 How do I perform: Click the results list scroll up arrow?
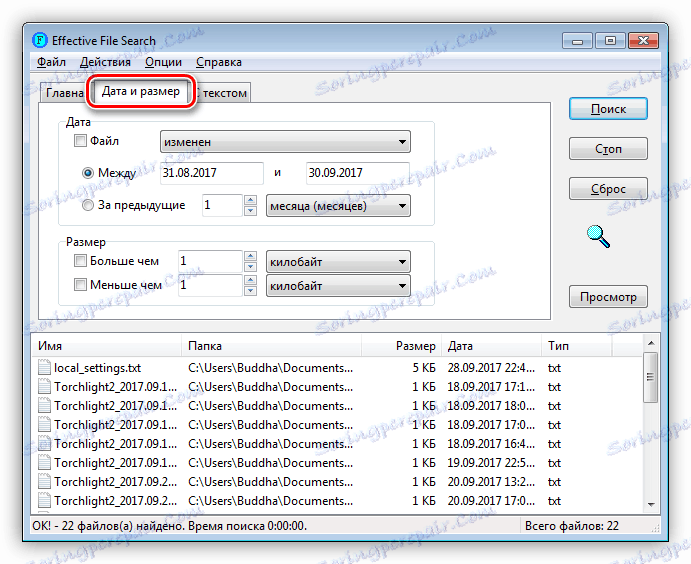(x=651, y=343)
